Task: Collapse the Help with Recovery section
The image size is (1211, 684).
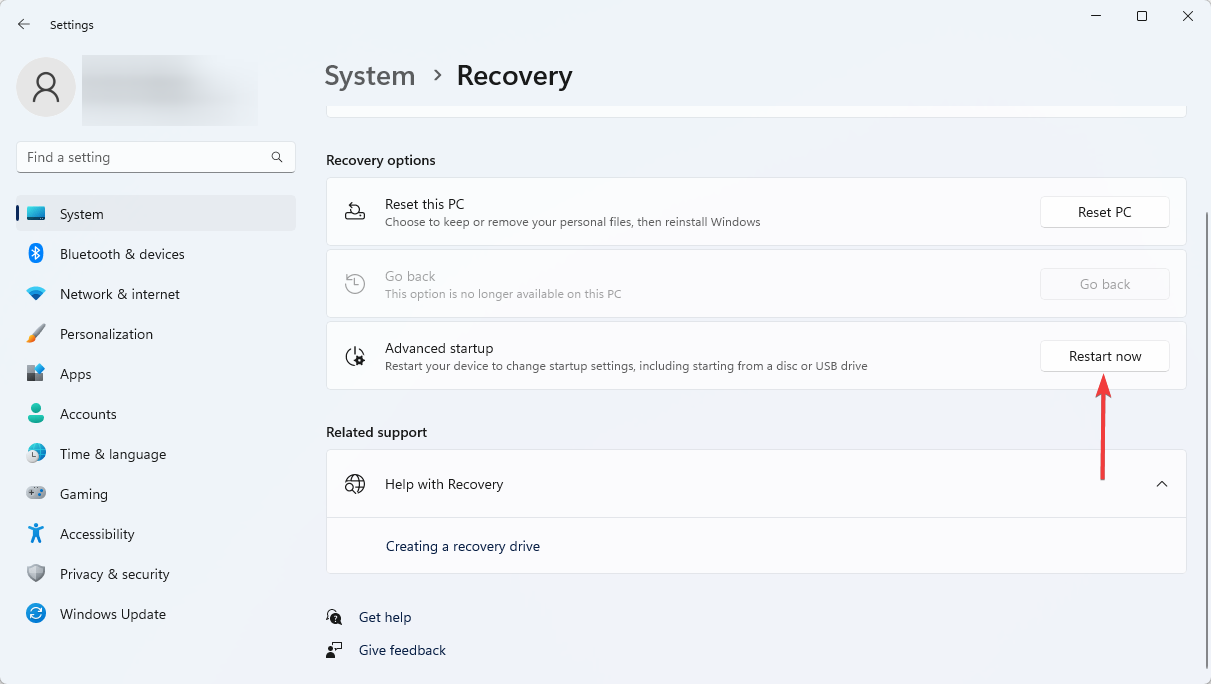Action: coord(1162,484)
